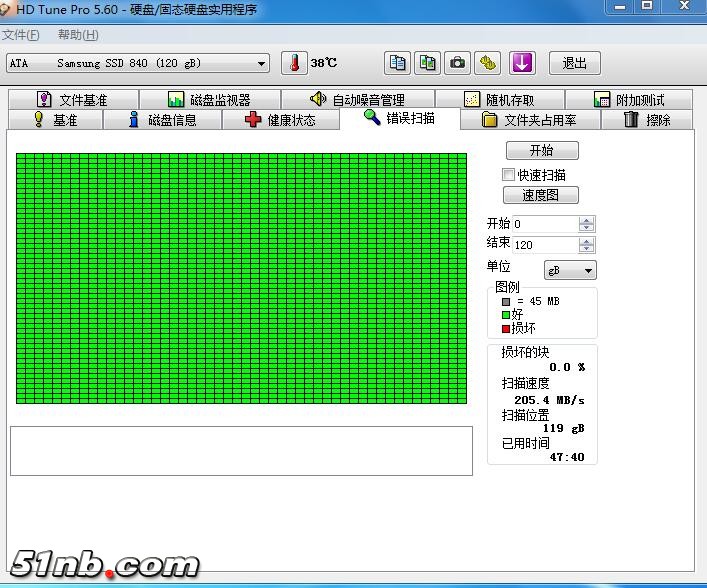Screen dimensions: 707x588
Task: Click the copy screenshot to clipboard icon
Action: point(428,63)
